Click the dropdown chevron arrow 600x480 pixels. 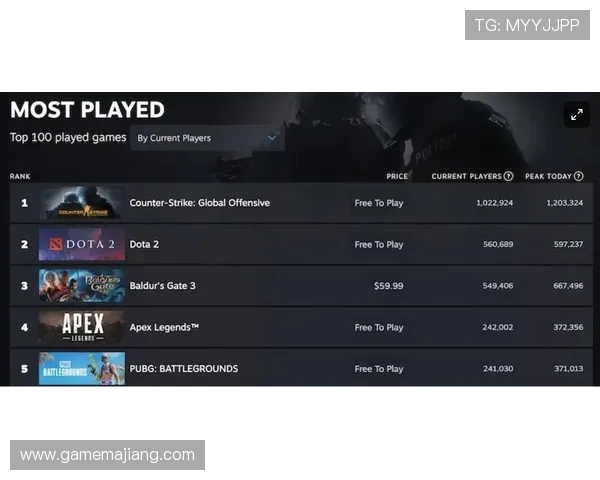coord(272,138)
